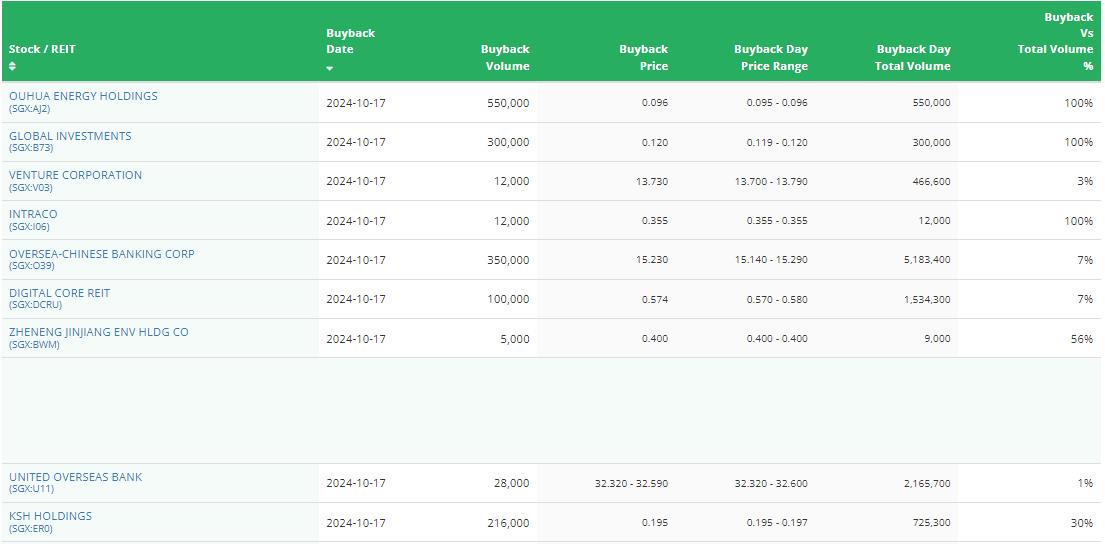1105x544 pixels.
Task: Click buyback volume 28,000 cell
Action: point(511,483)
